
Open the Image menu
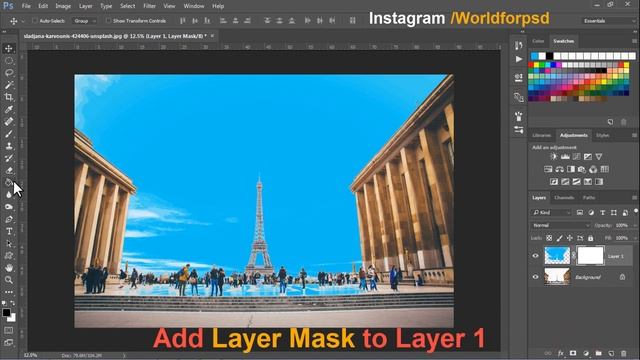pyautogui.click(x=63, y=6)
